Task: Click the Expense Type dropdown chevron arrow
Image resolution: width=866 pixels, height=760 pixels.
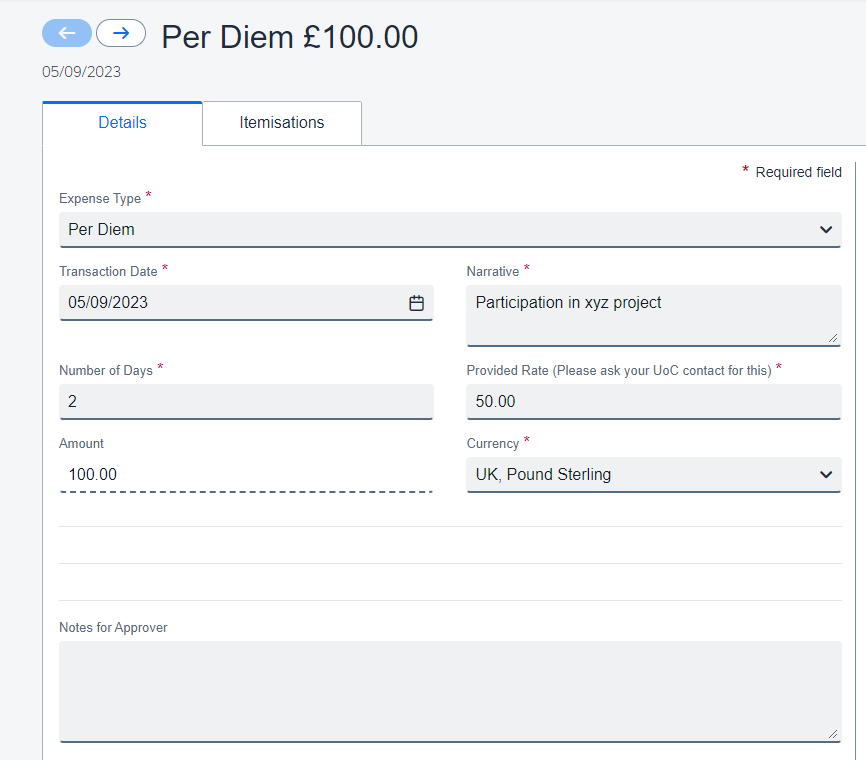Action: tap(826, 230)
